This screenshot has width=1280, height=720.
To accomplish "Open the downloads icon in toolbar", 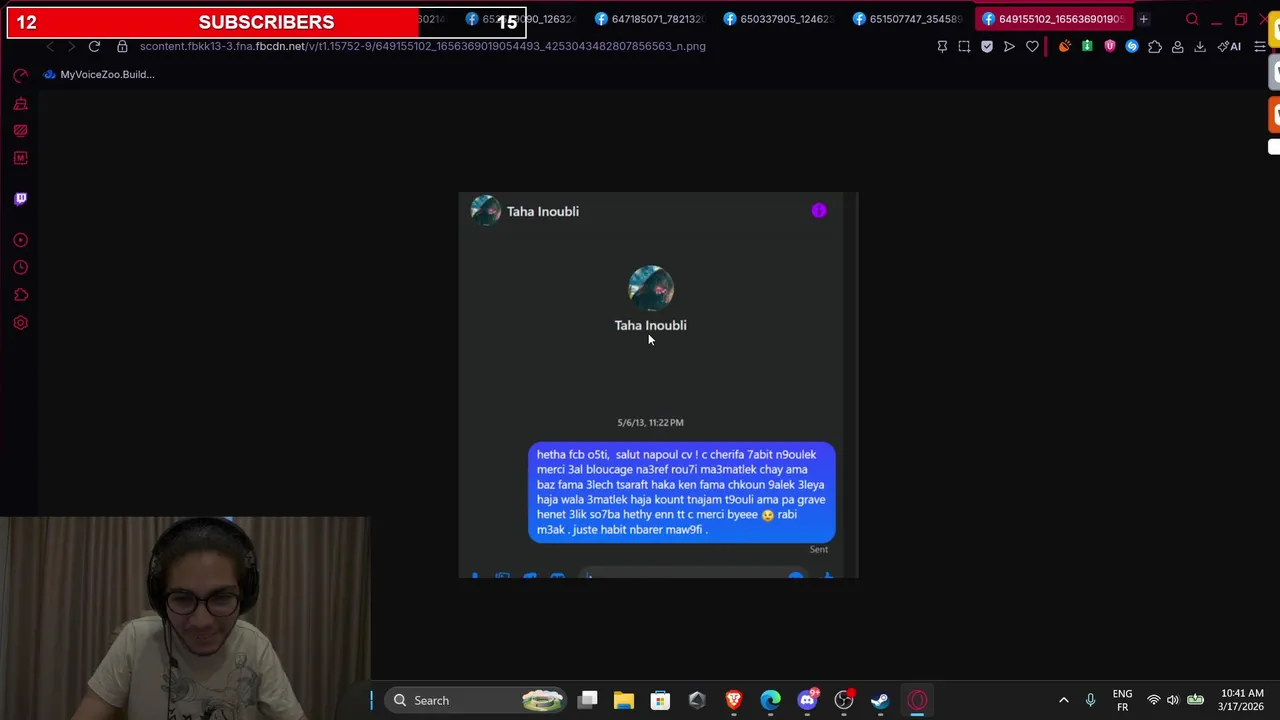I will point(1200,46).
